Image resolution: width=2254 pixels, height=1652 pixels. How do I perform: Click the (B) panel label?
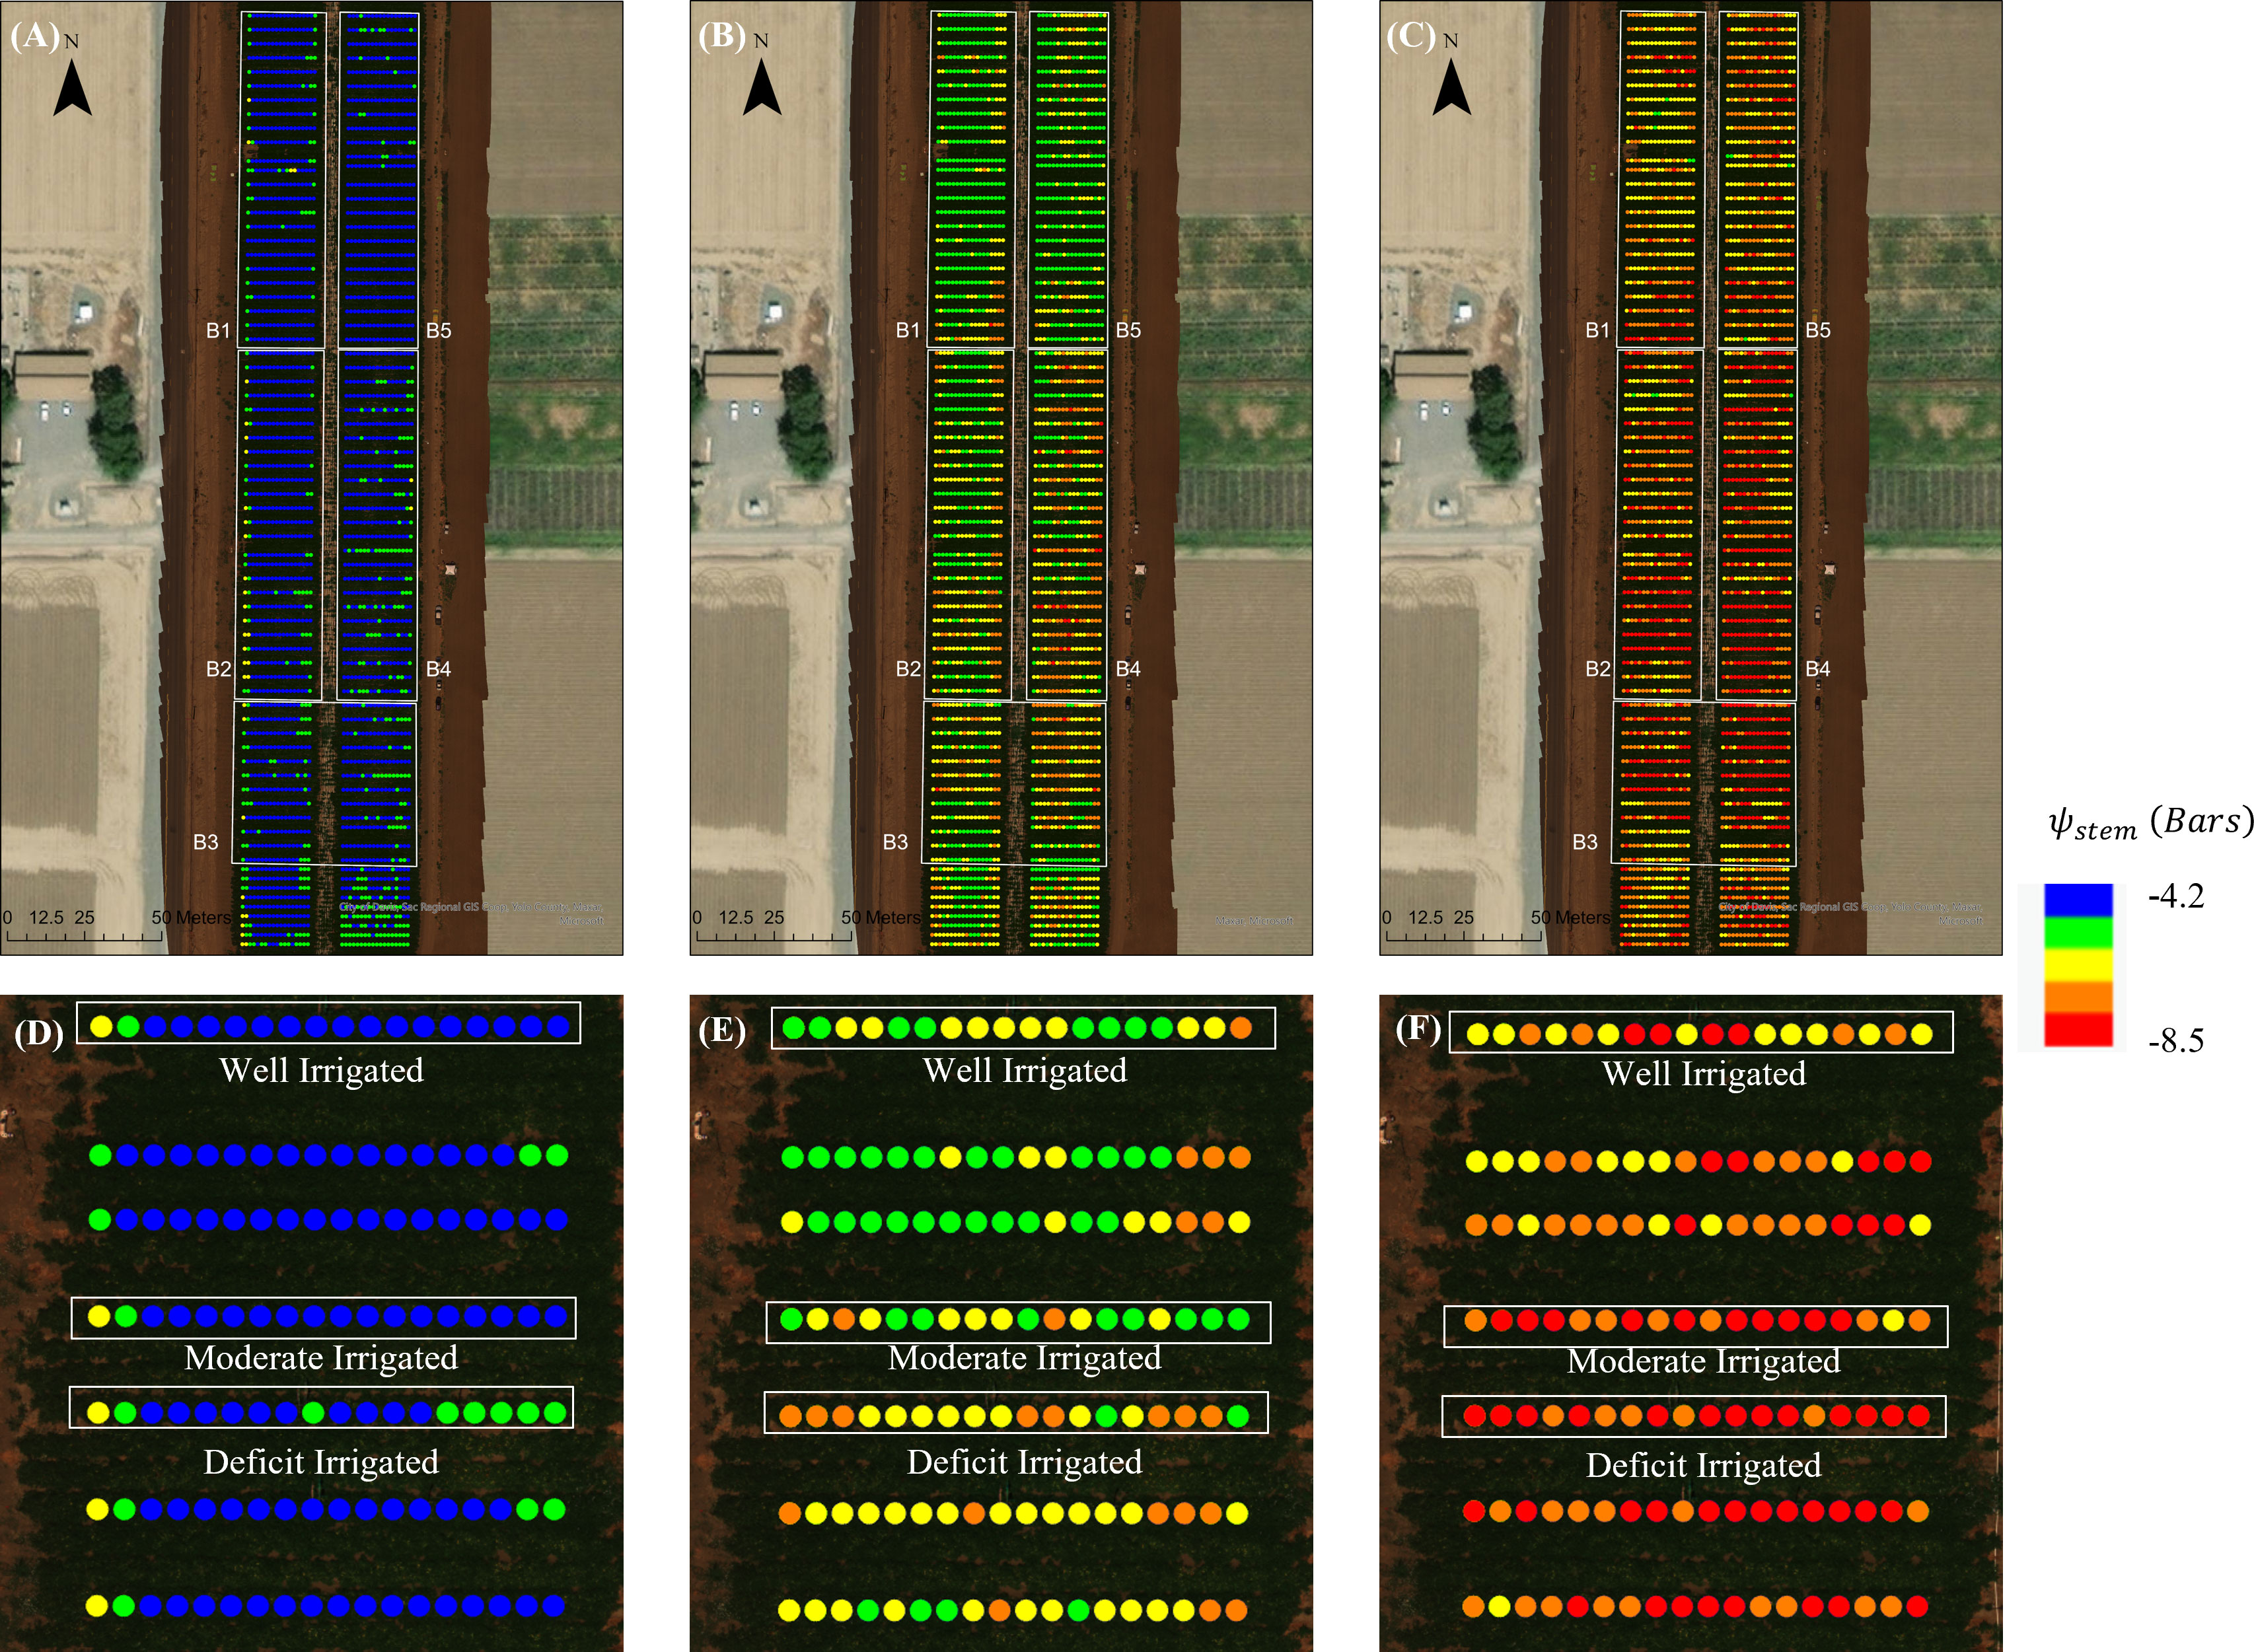[722, 36]
